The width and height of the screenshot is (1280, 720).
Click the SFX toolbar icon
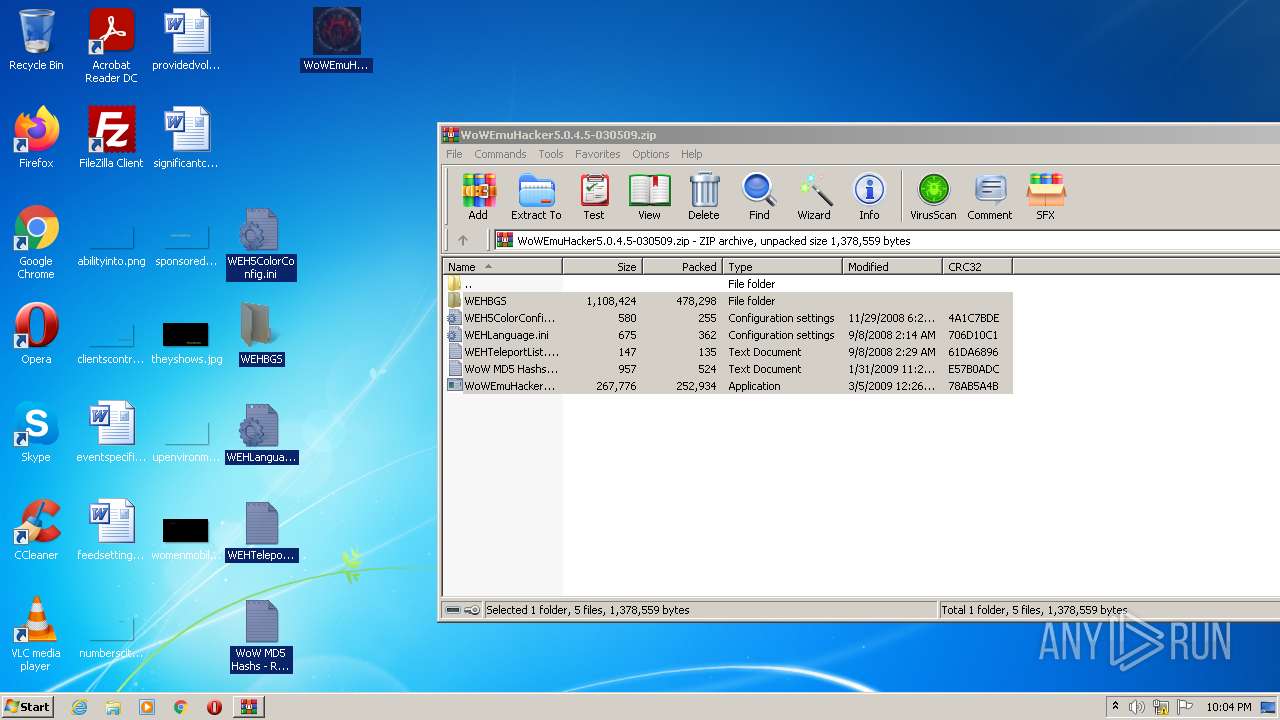[1045, 196]
